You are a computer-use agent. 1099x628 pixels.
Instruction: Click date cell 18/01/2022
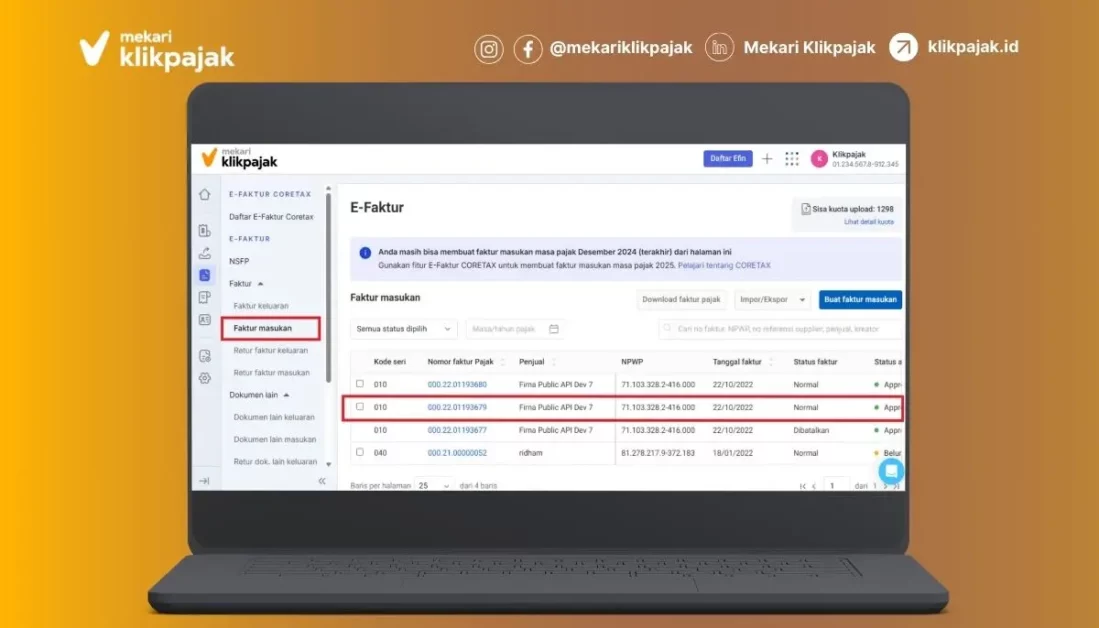pyautogui.click(x=732, y=453)
